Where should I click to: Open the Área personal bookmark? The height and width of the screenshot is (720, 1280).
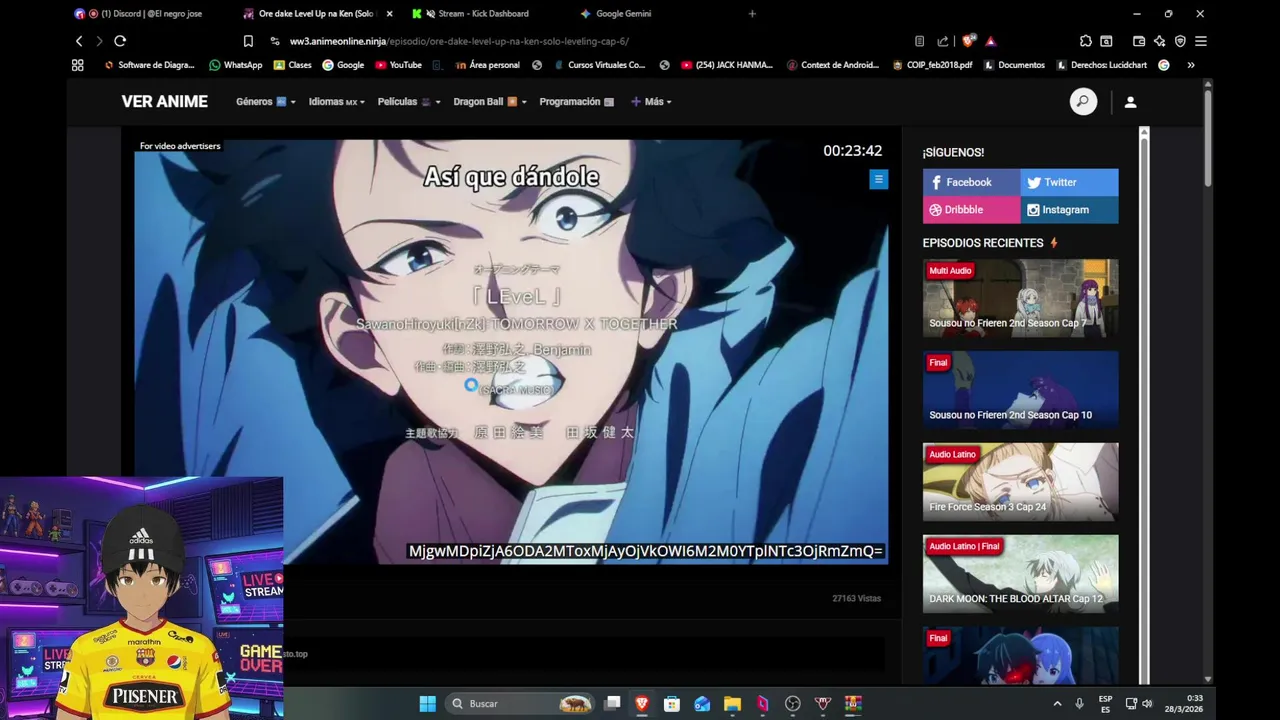coord(487,65)
